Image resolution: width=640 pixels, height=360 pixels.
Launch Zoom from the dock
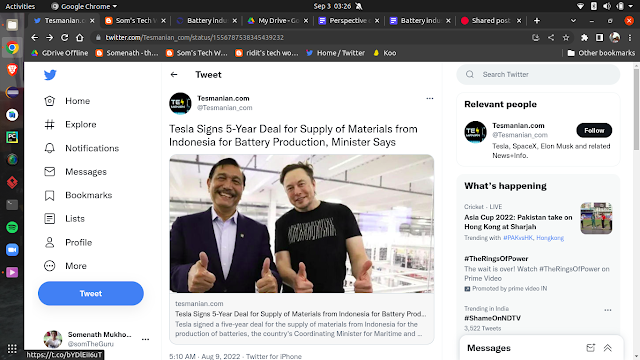pos(12,250)
